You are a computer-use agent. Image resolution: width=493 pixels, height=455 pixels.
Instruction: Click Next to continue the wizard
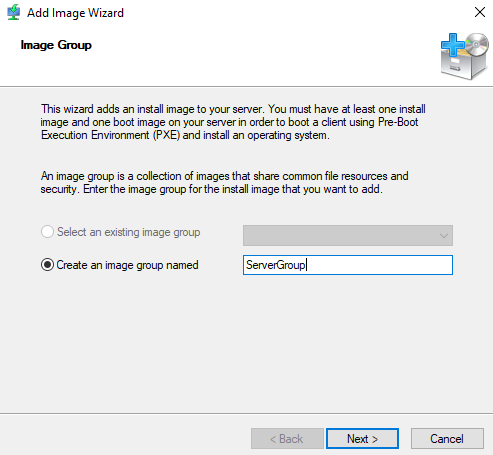[x=362, y=439]
